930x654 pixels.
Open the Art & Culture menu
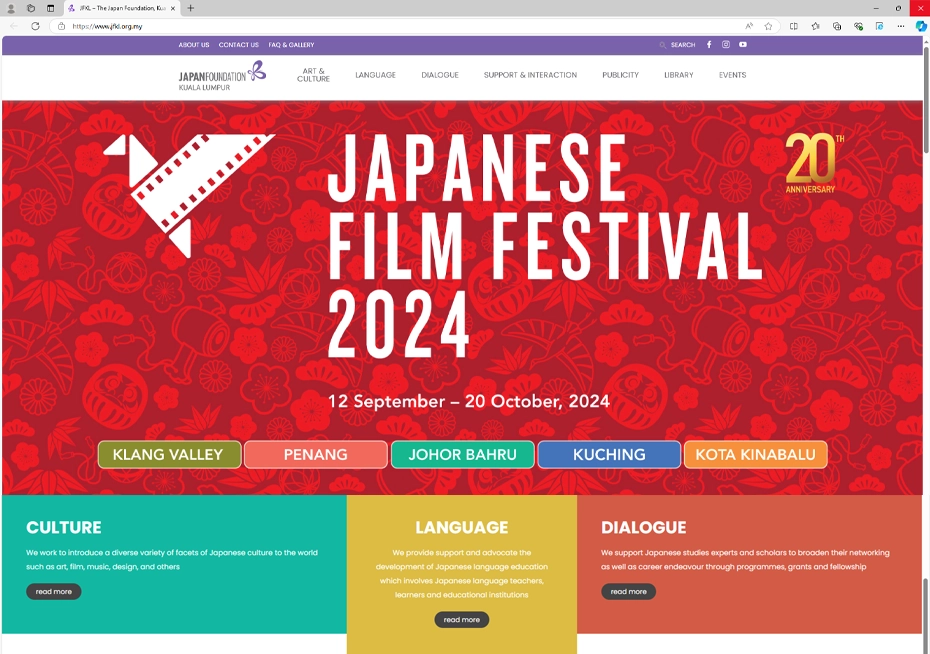313,75
